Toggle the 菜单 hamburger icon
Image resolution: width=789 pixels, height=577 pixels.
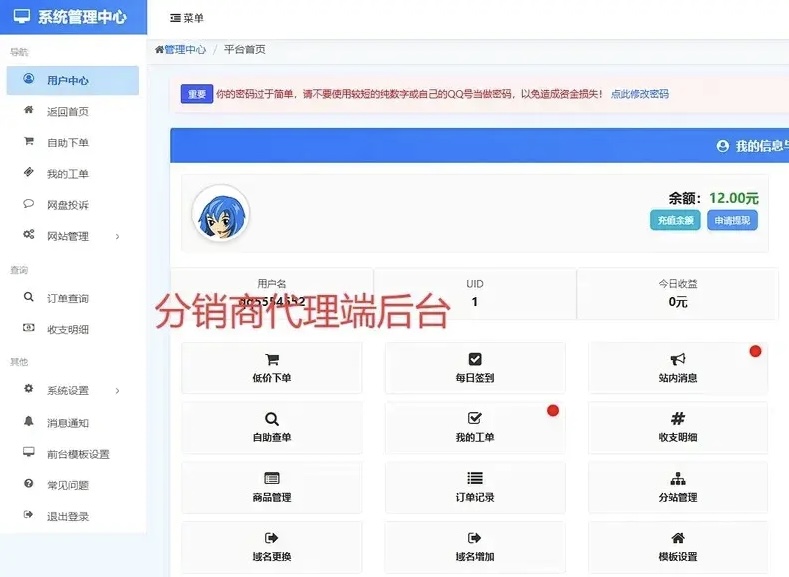point(175,18)
